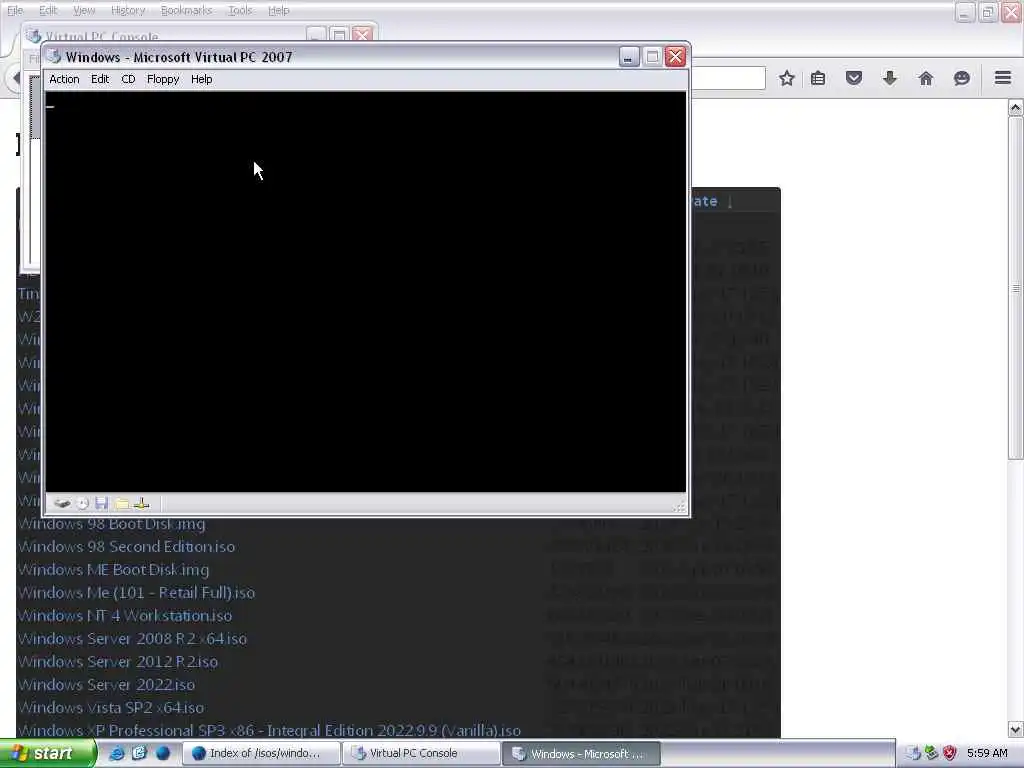Show Firefox bookmarks list icon
1024x768 pixels.
pyautogui.click(x=818, y=78)
